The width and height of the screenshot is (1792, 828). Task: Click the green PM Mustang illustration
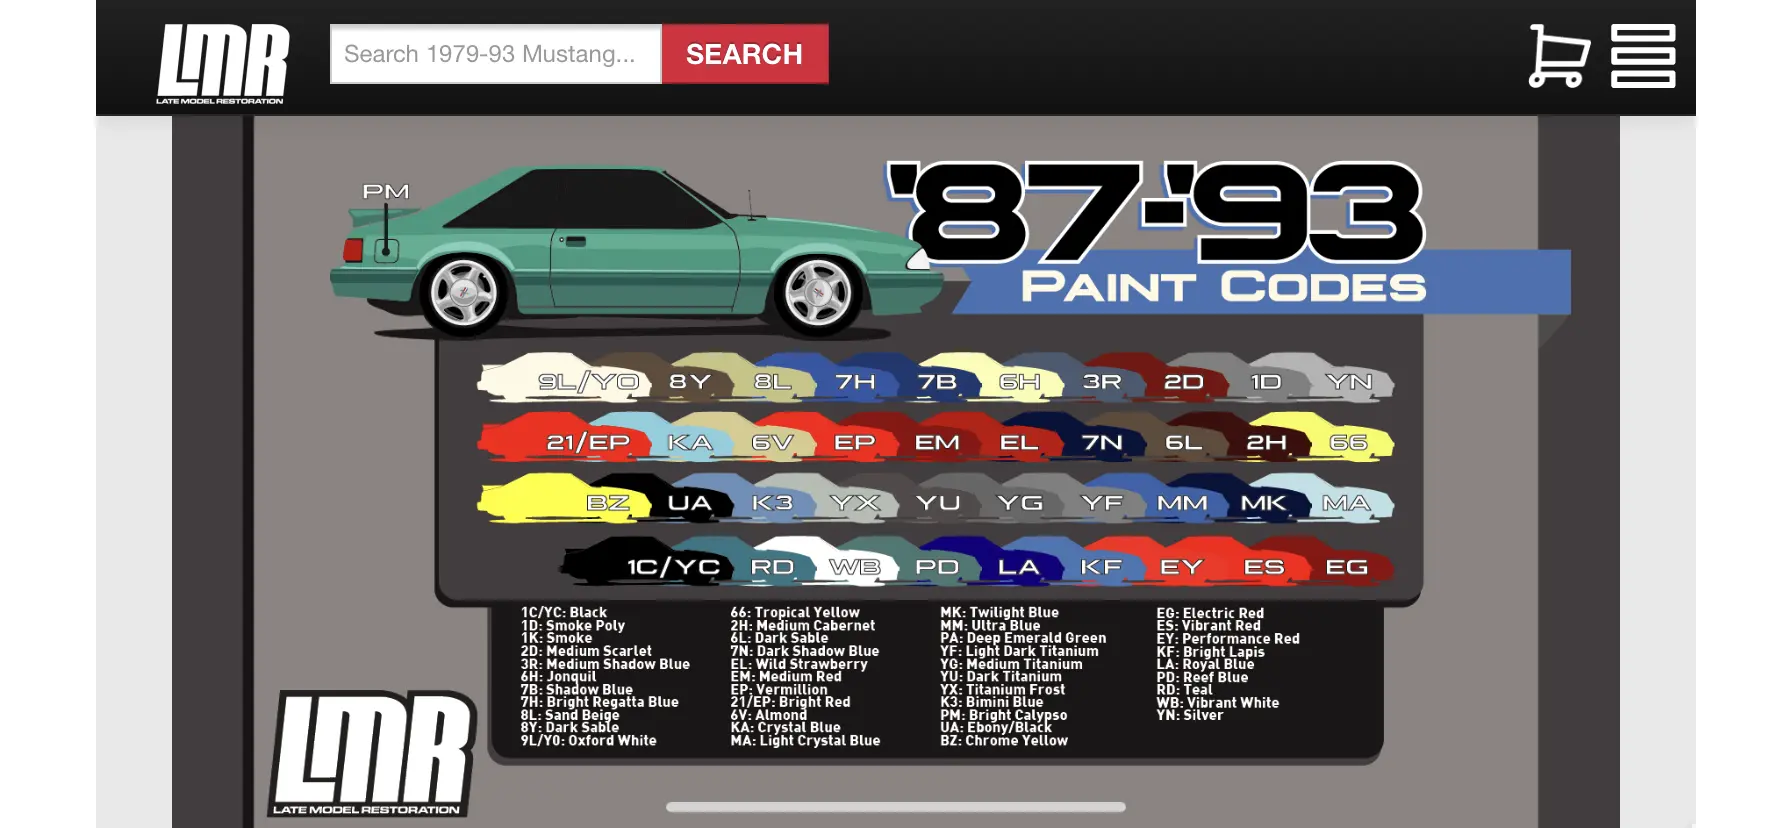635,253
